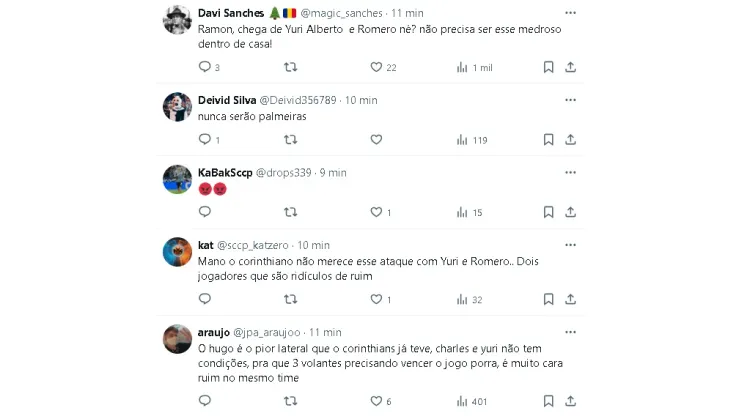Open KaBakSccp's profile picture

[177, 179]
